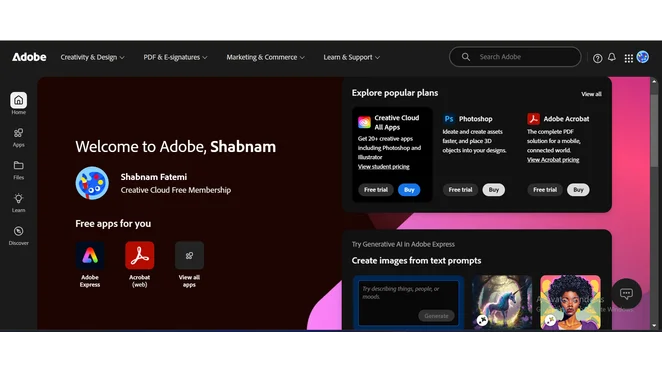The image size is (662, 372).
Task: Click the View all apps icon
Action: click(x=189, y=255)
